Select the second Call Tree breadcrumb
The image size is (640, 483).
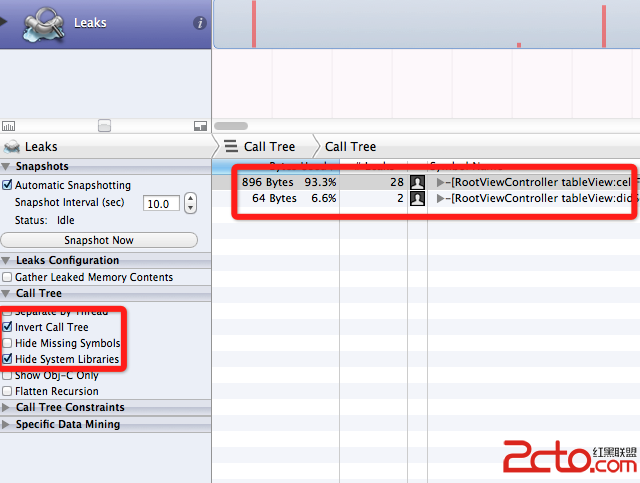pyautogui.click(x=350, y=147)
